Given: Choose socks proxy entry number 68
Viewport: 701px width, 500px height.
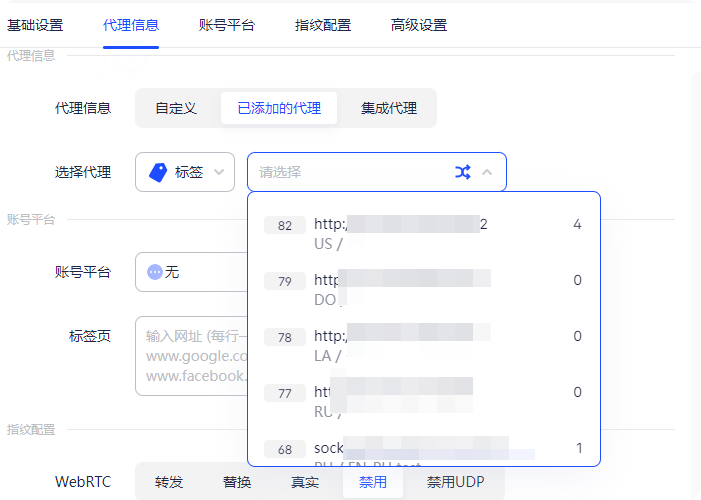Looking at the screenshot, I should pyautogui.click(x=423, y=449).
